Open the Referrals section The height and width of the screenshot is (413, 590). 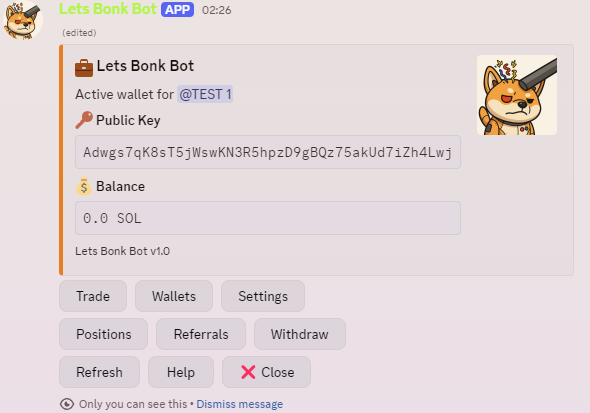tap(201, 334)
